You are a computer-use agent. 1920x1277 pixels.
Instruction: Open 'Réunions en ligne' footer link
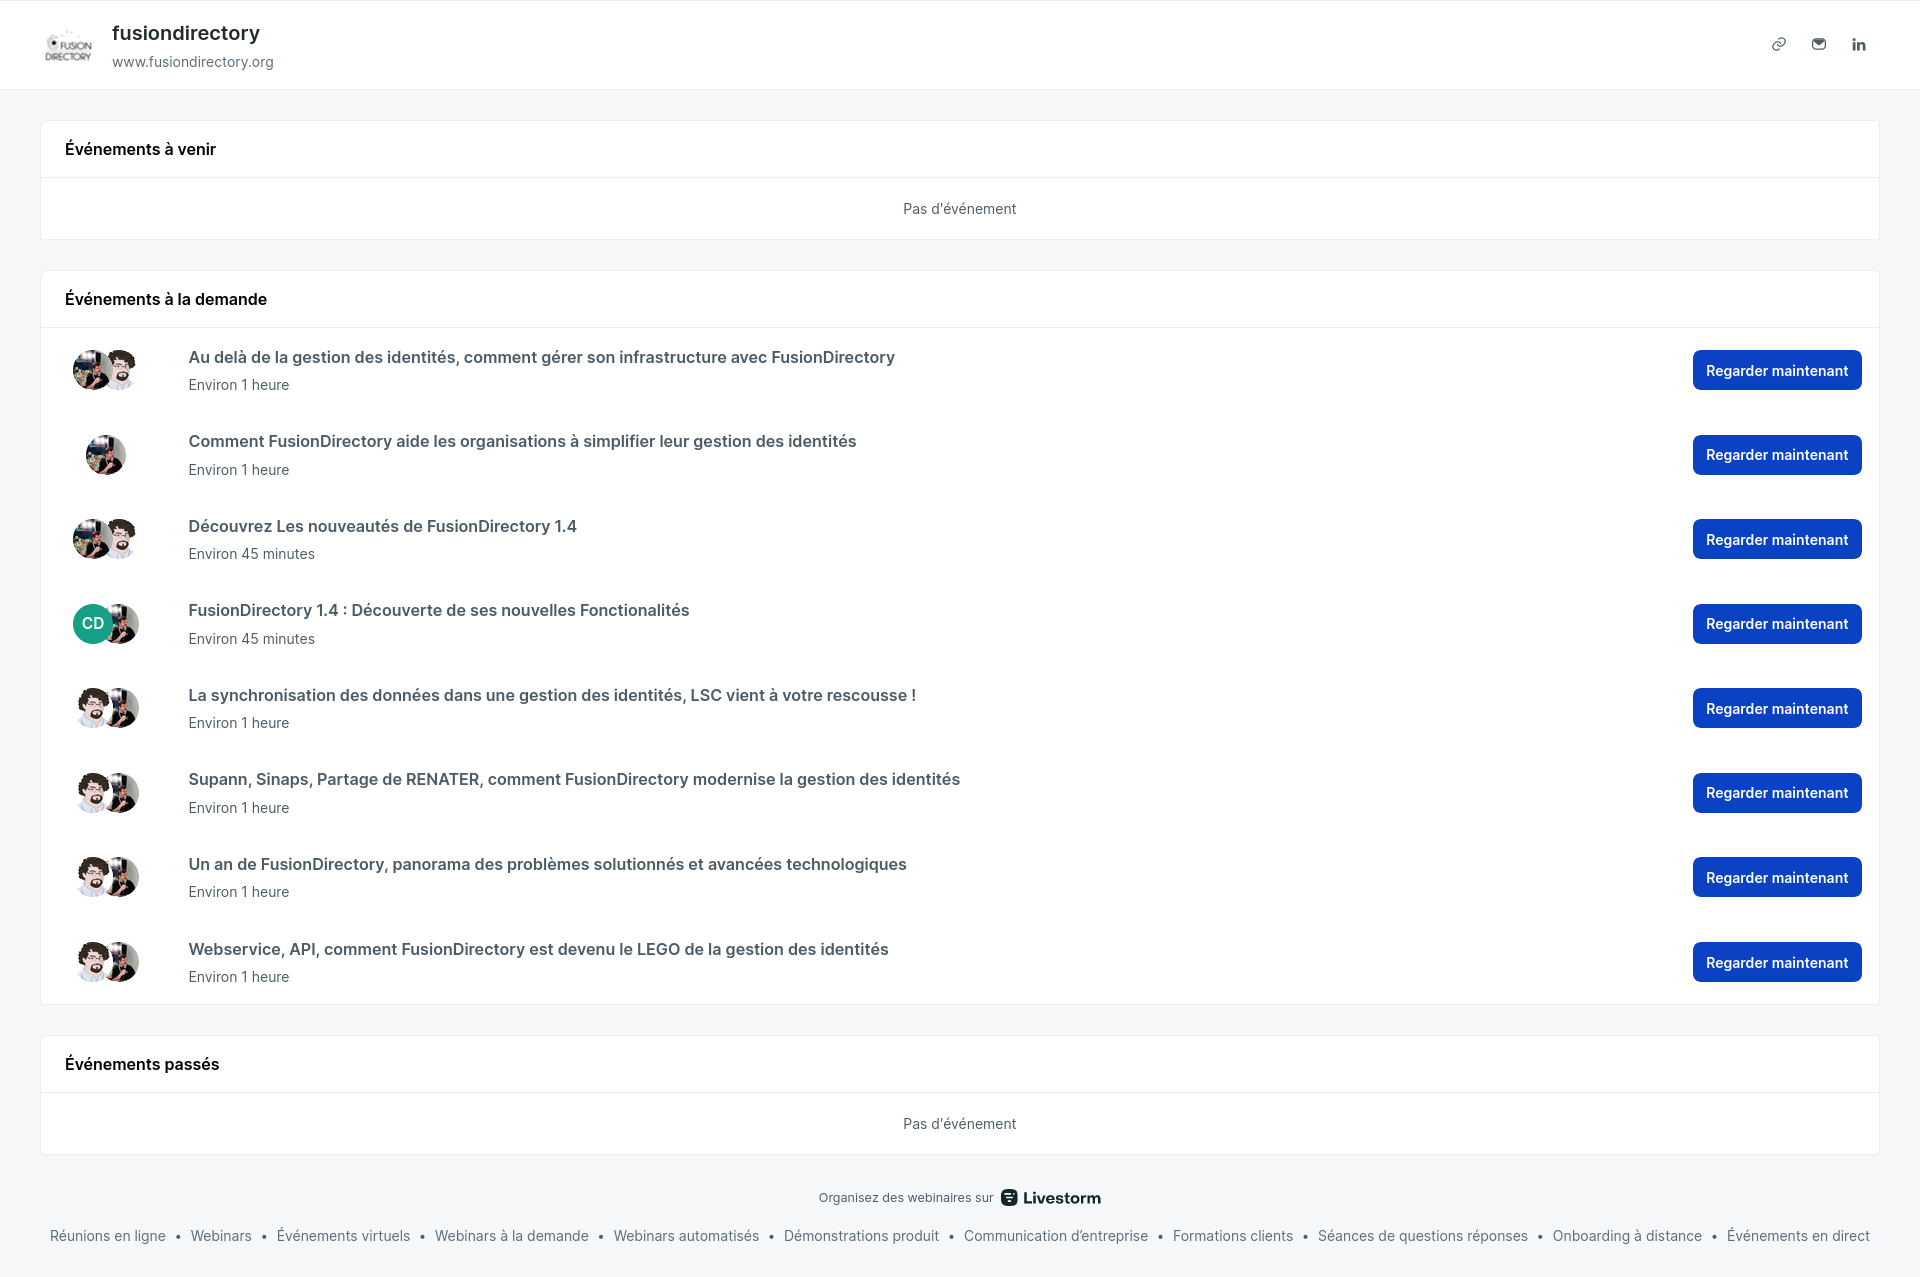pos(108,1236)
